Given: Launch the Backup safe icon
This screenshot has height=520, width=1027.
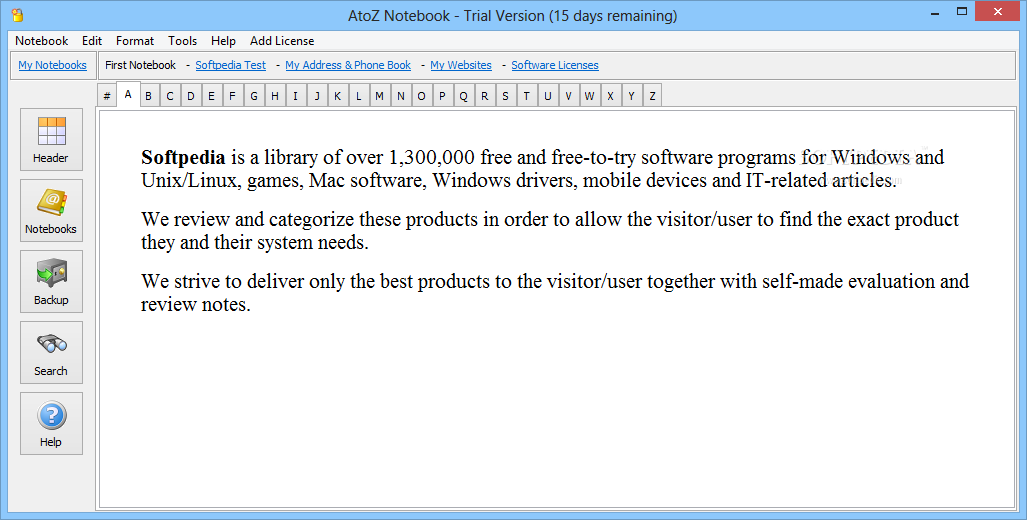Looking at the screenshot, I should click(x=51, y=282).
